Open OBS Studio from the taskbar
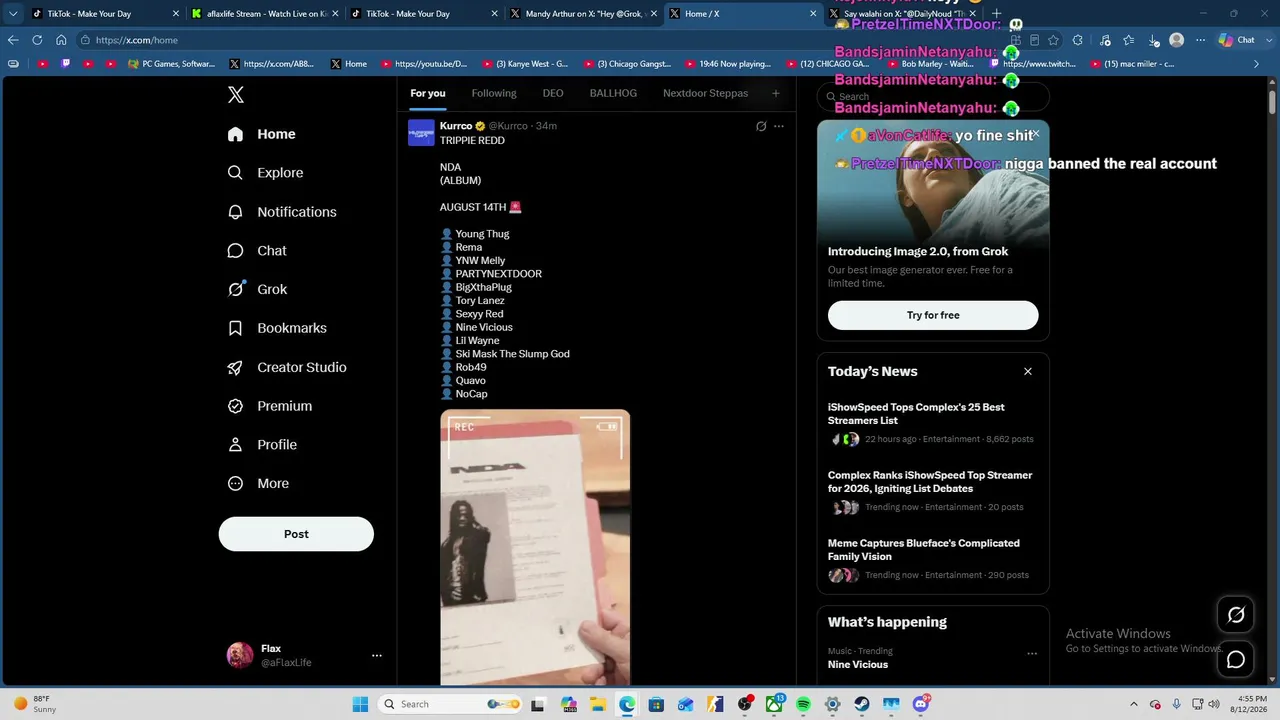Viewport: 1280px width, 720px height. coord(744,704)
